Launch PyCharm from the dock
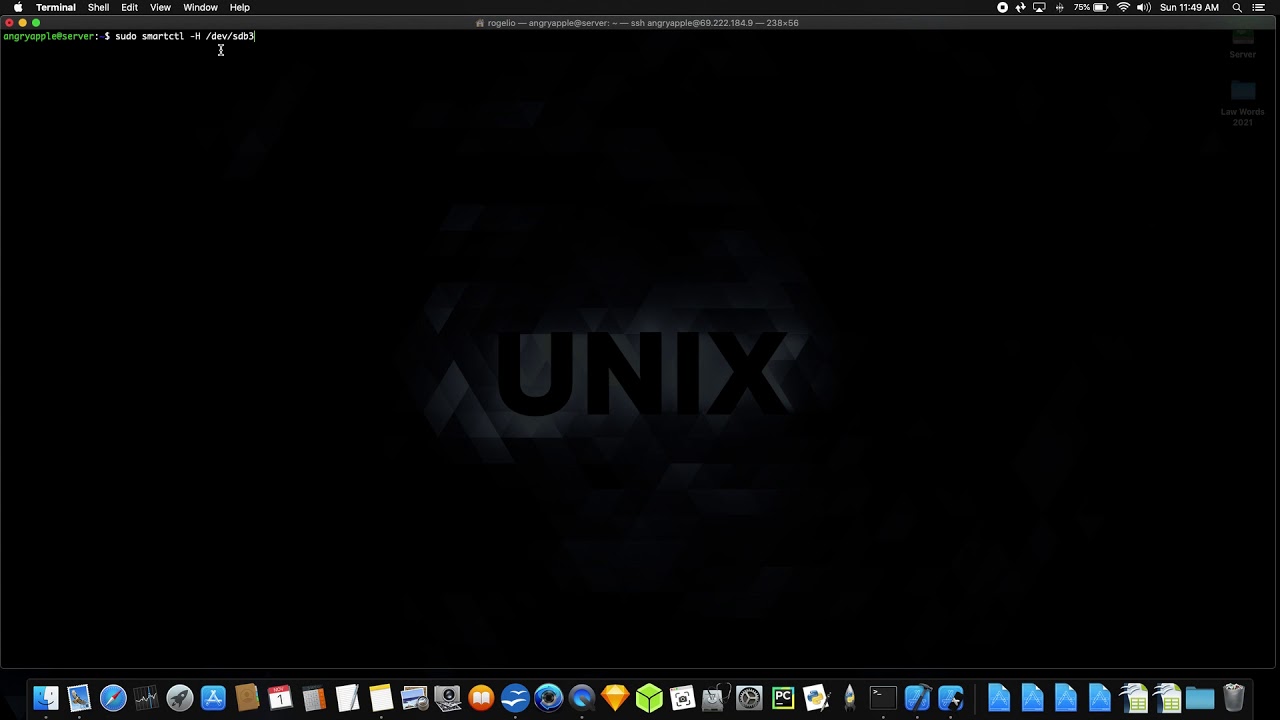1280x720 pixels. (783, 697)
